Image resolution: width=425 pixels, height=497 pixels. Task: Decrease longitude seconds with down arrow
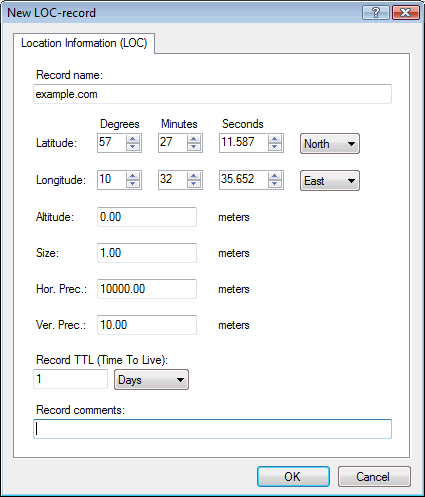pyautogui.click(x=275, y=184)
